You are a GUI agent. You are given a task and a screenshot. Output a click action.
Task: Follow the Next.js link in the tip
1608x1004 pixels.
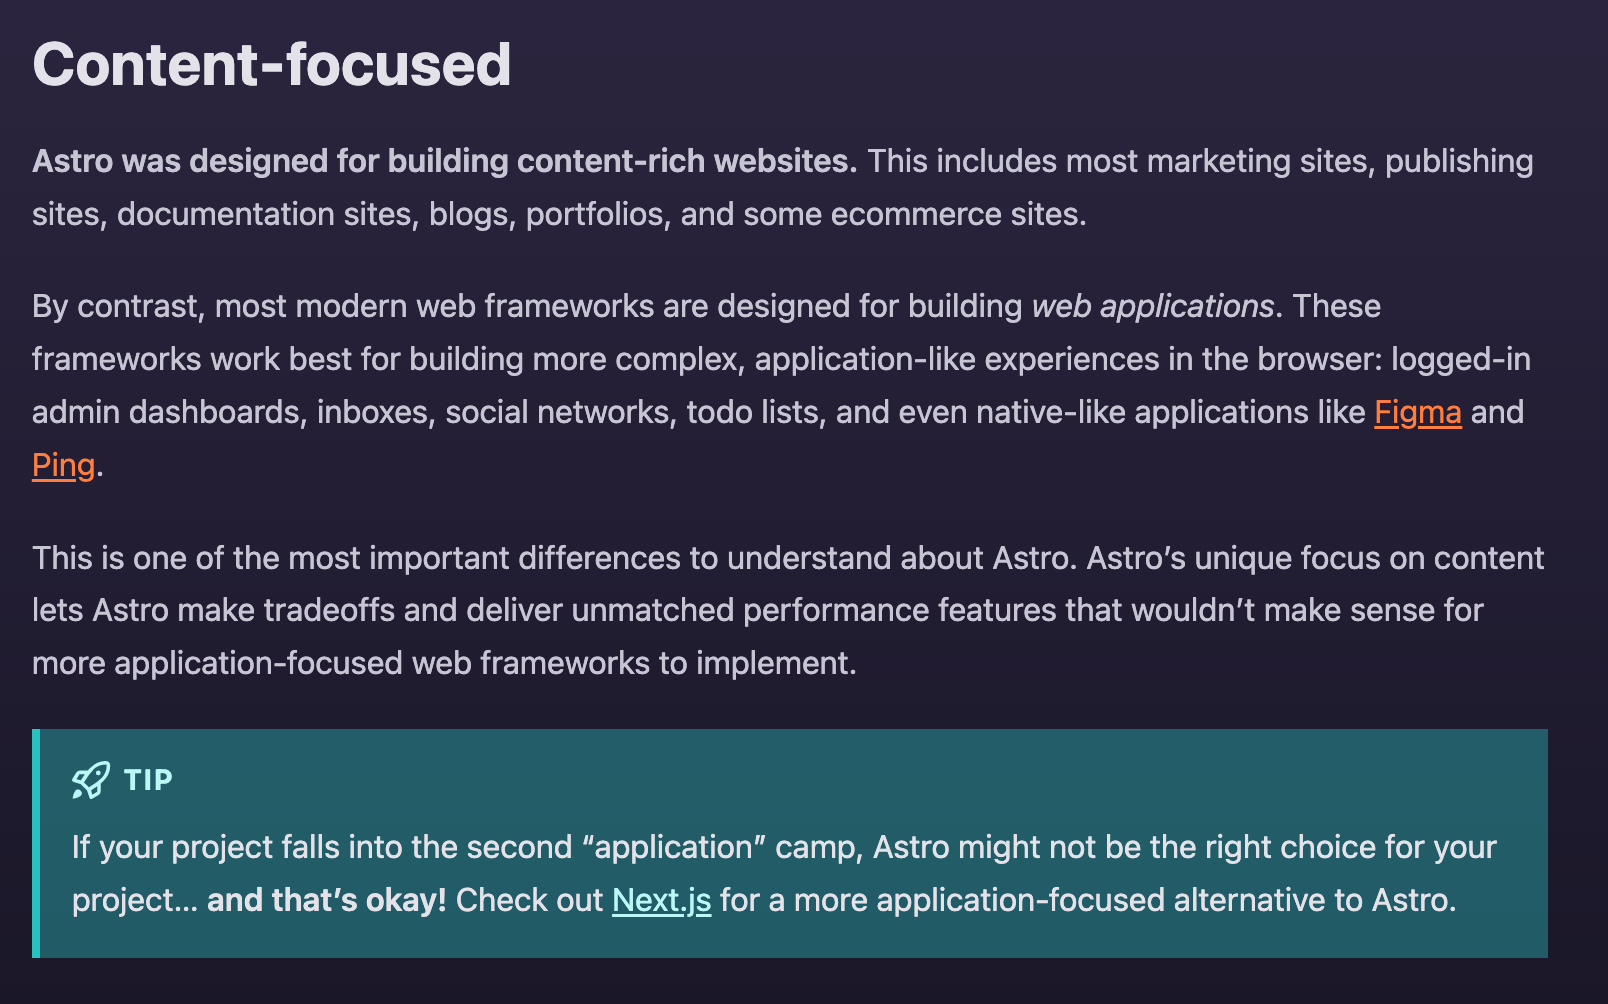(661, 900)
